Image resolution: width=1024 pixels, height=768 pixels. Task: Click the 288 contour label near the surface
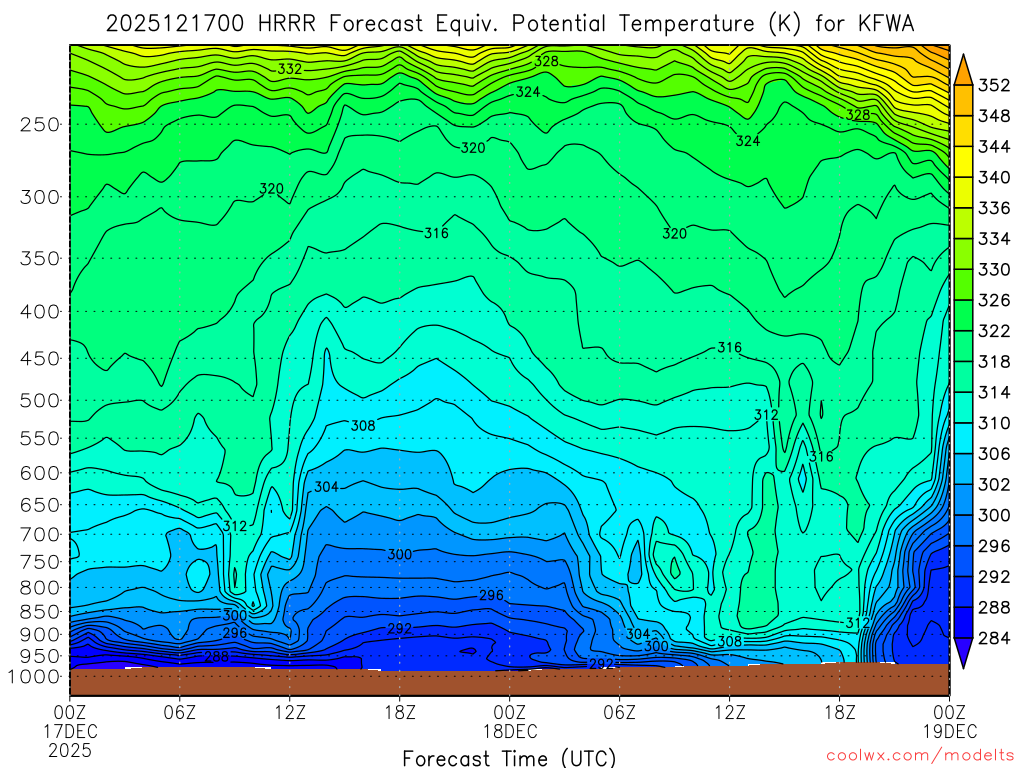pos(217,656)
